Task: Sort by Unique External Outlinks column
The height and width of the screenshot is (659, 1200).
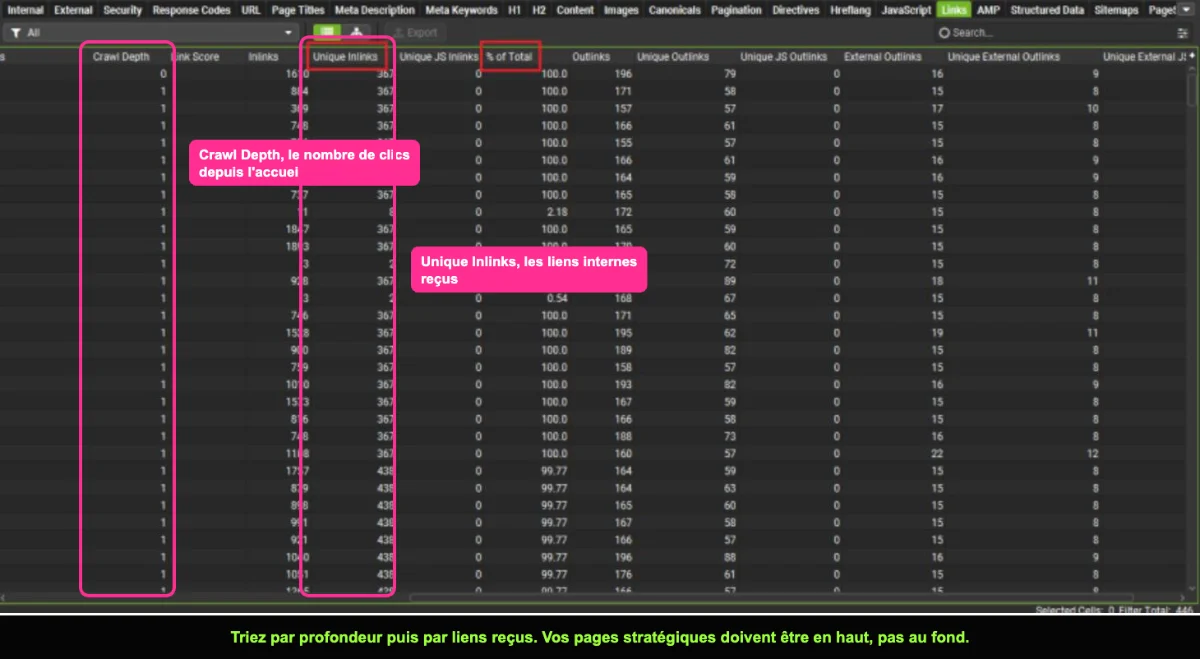Action: (x=1004, y=57)
